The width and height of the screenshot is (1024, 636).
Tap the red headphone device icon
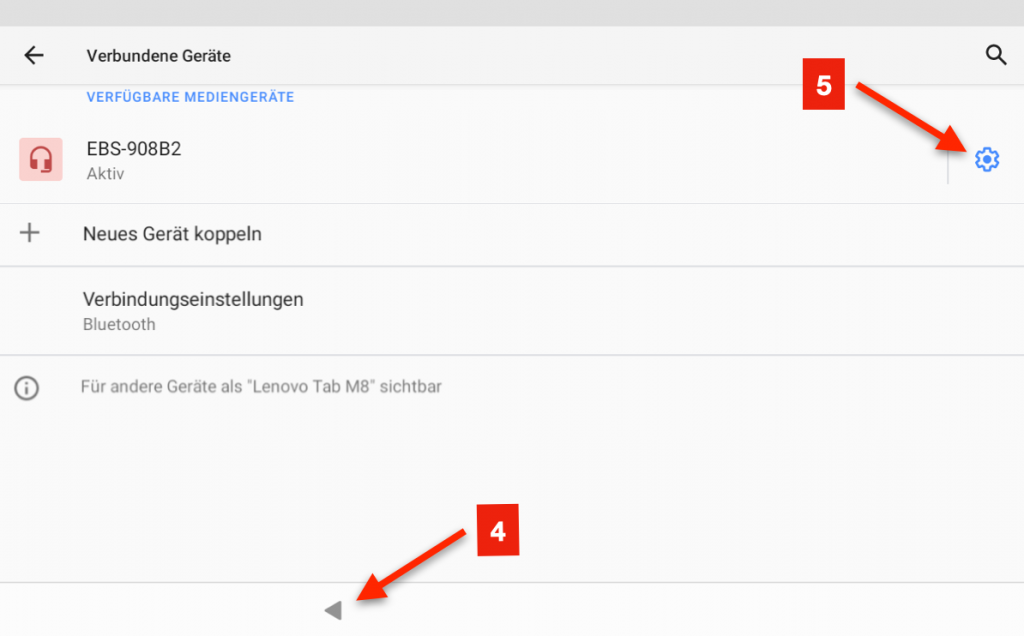41,160
